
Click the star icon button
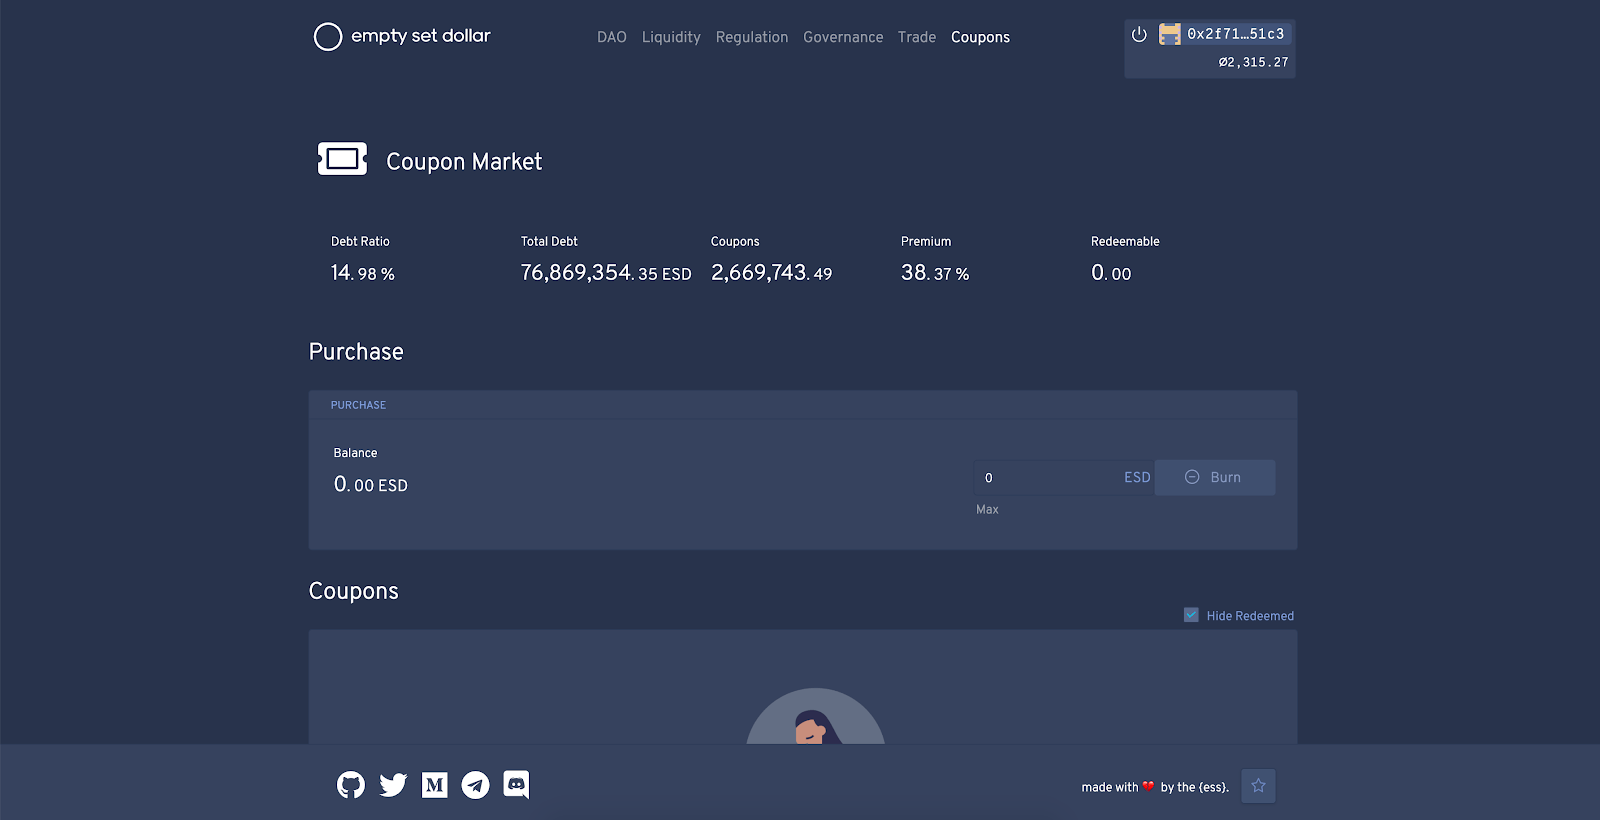1258,786
